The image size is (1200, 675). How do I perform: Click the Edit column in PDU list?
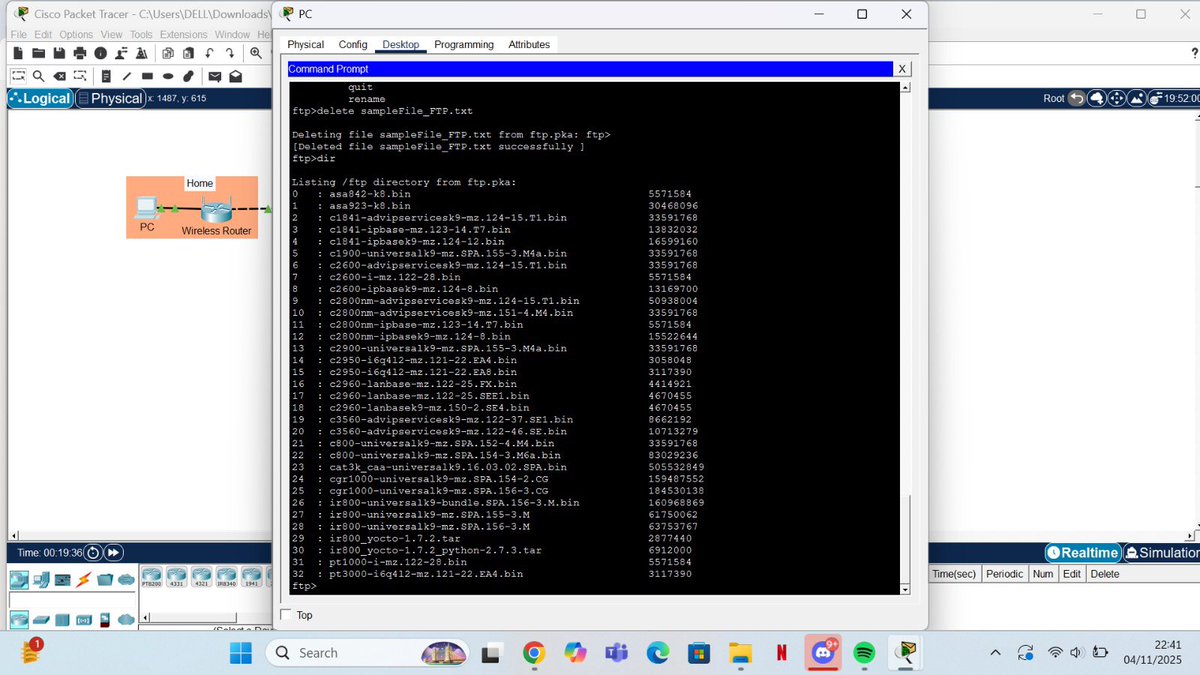tap(1071, 574)
